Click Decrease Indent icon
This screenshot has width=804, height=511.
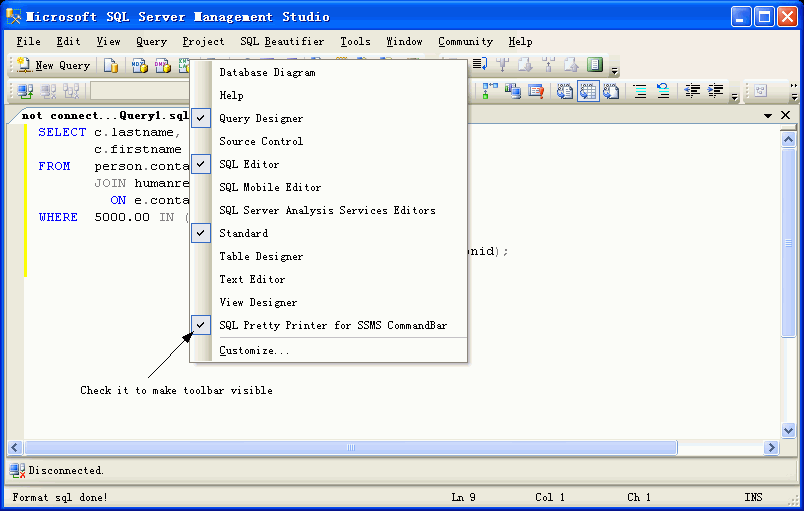(x=692, y=91)
